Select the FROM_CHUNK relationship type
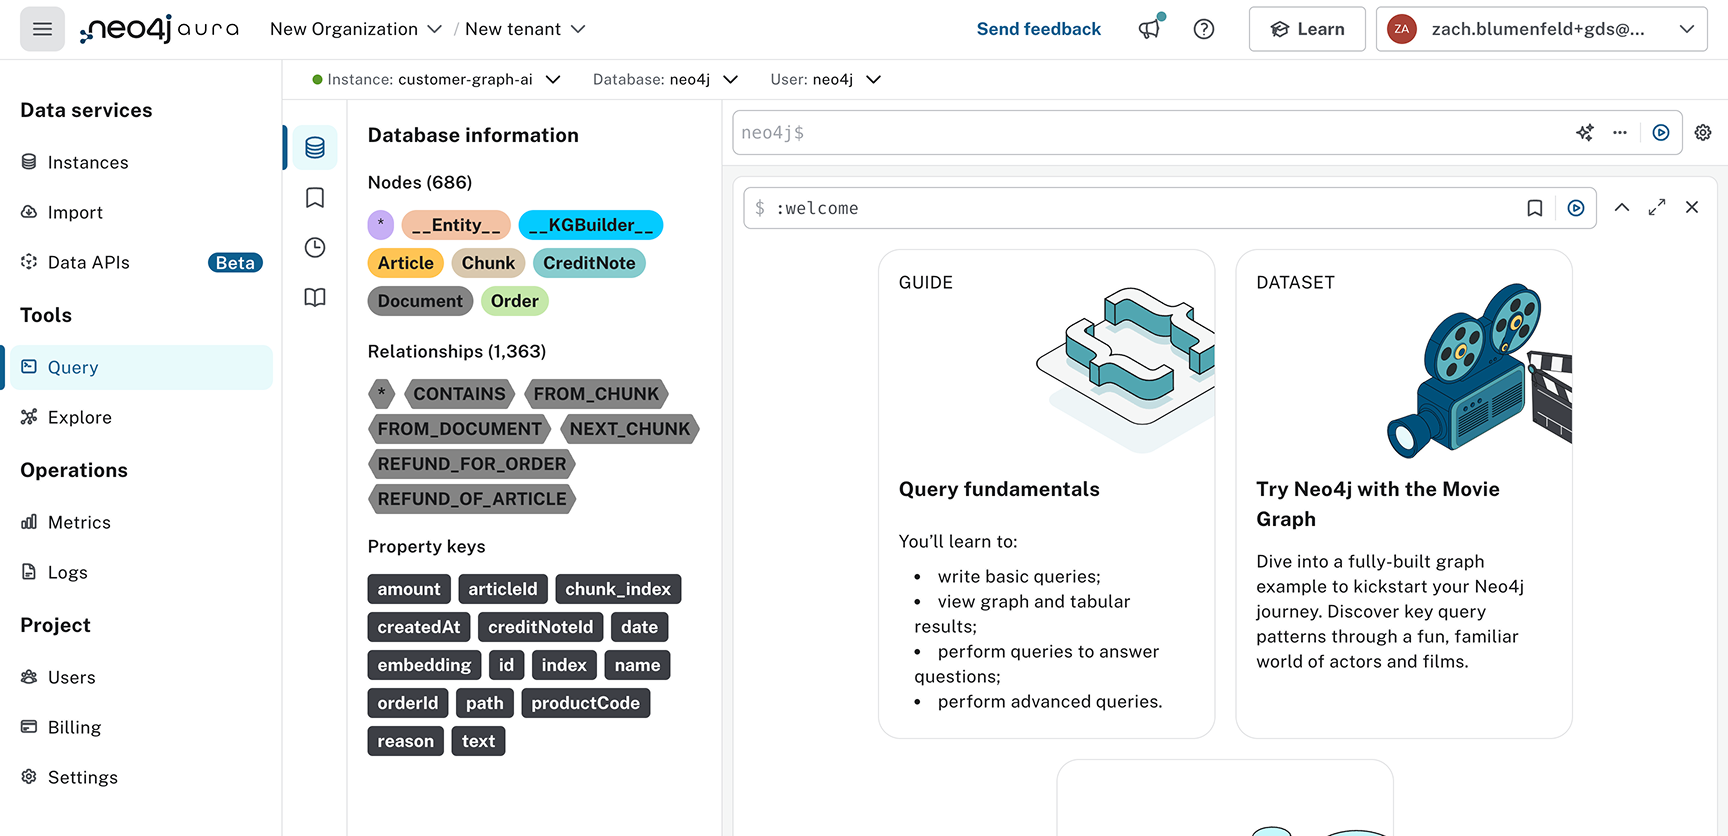1728x836 pixels. tap(596, 394)
